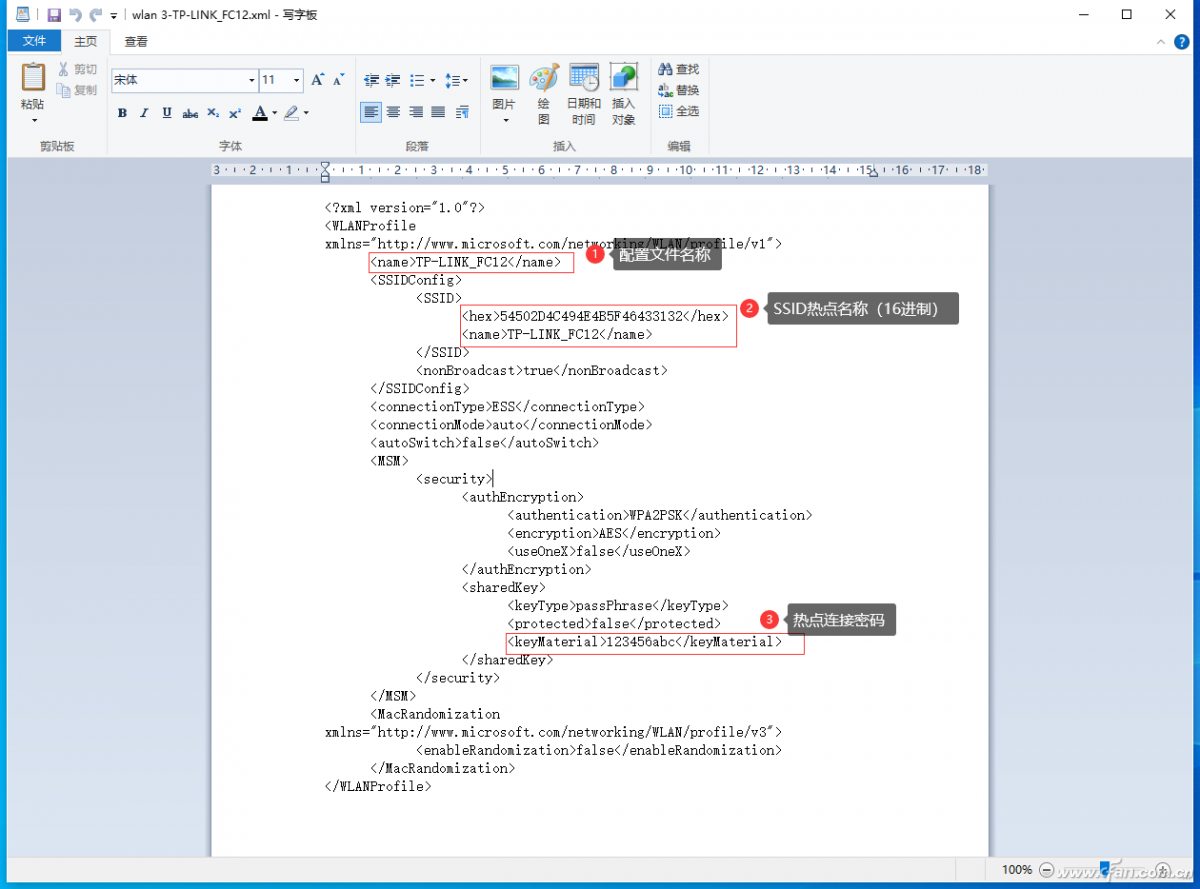Viewport: 1200px width, 889px height.
Task: Click the <encryption>AES</encryption> line
Action: tap(614, 533)
